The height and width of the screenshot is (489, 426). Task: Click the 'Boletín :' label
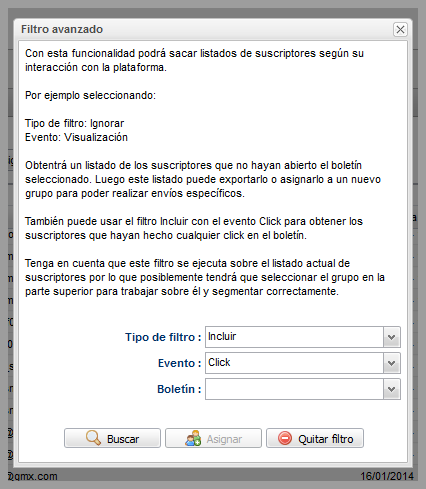click(x=179, y=389)
